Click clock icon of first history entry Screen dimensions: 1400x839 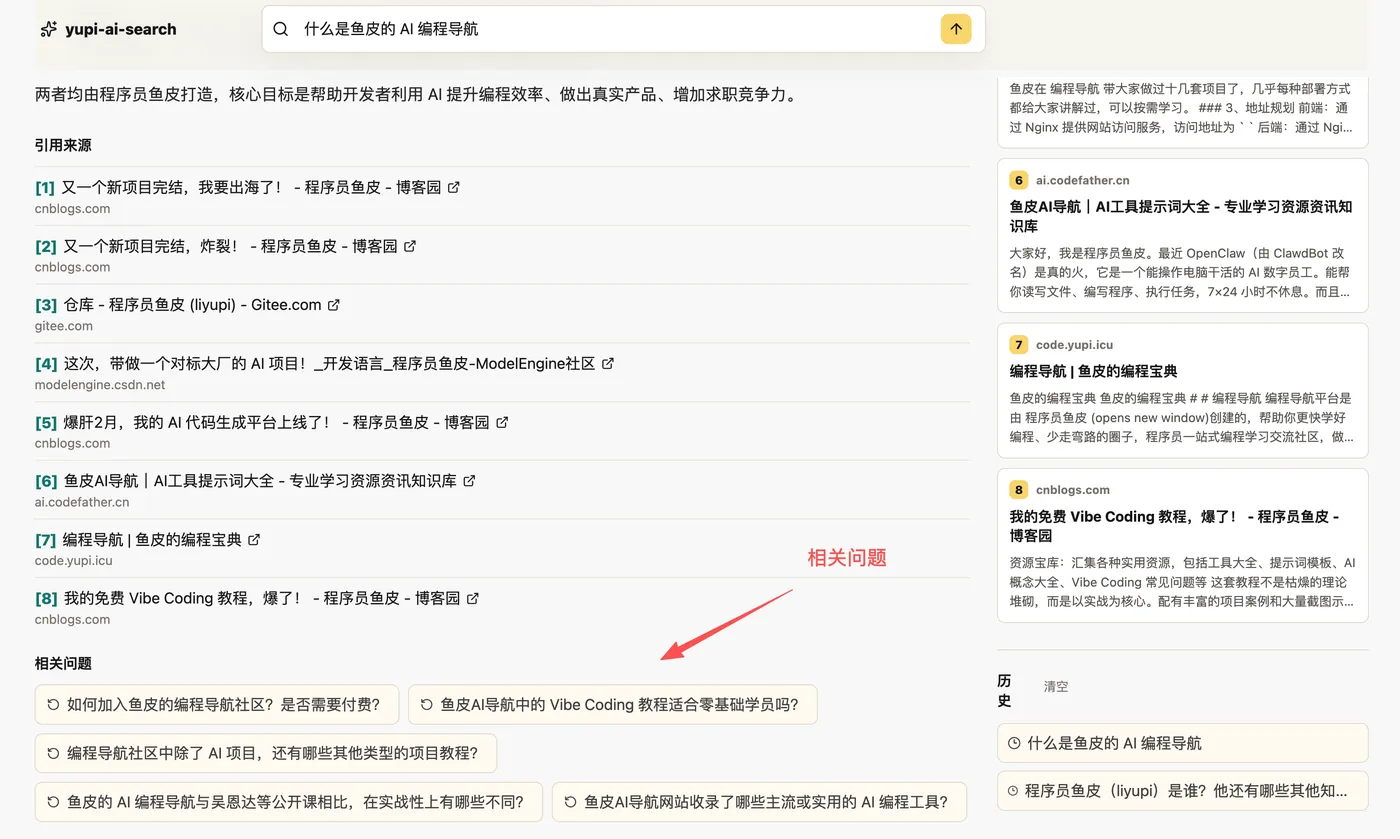pos(1014,743)
